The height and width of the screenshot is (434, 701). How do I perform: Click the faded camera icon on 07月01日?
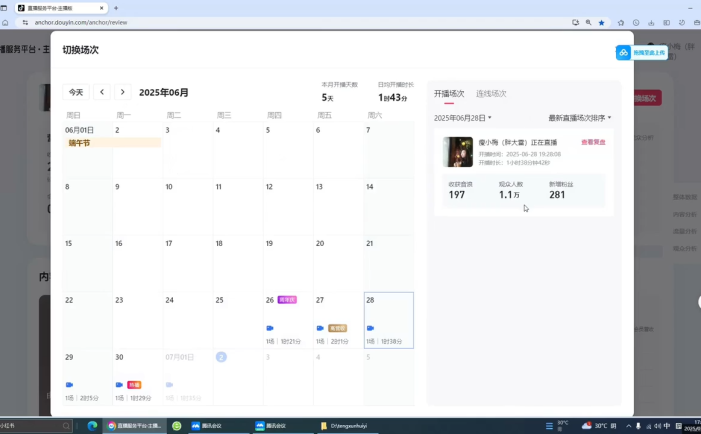coord(169,385)
